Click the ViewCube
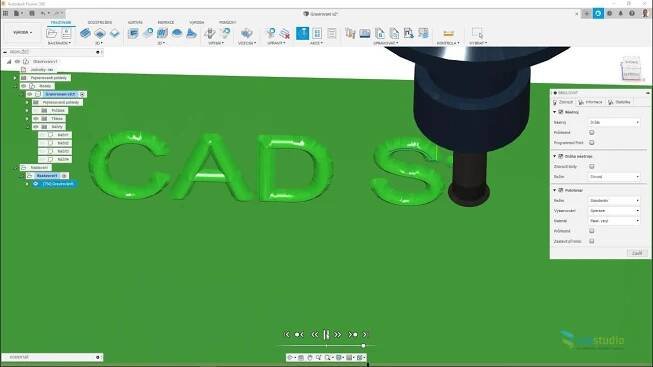 pyautogui.click(x=631, y=69)
